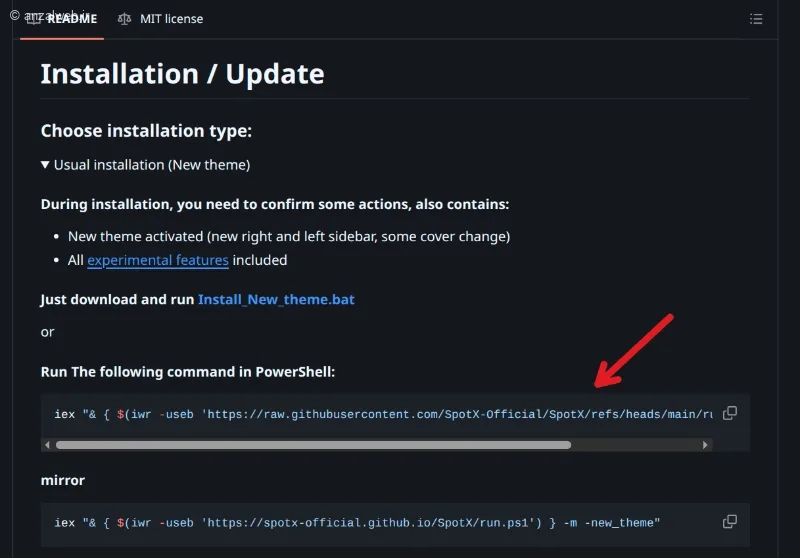Click the MIT license scale icon
The height and width of the screenshot is (558, 800).
pyautogui.click(x=124, y=19)
